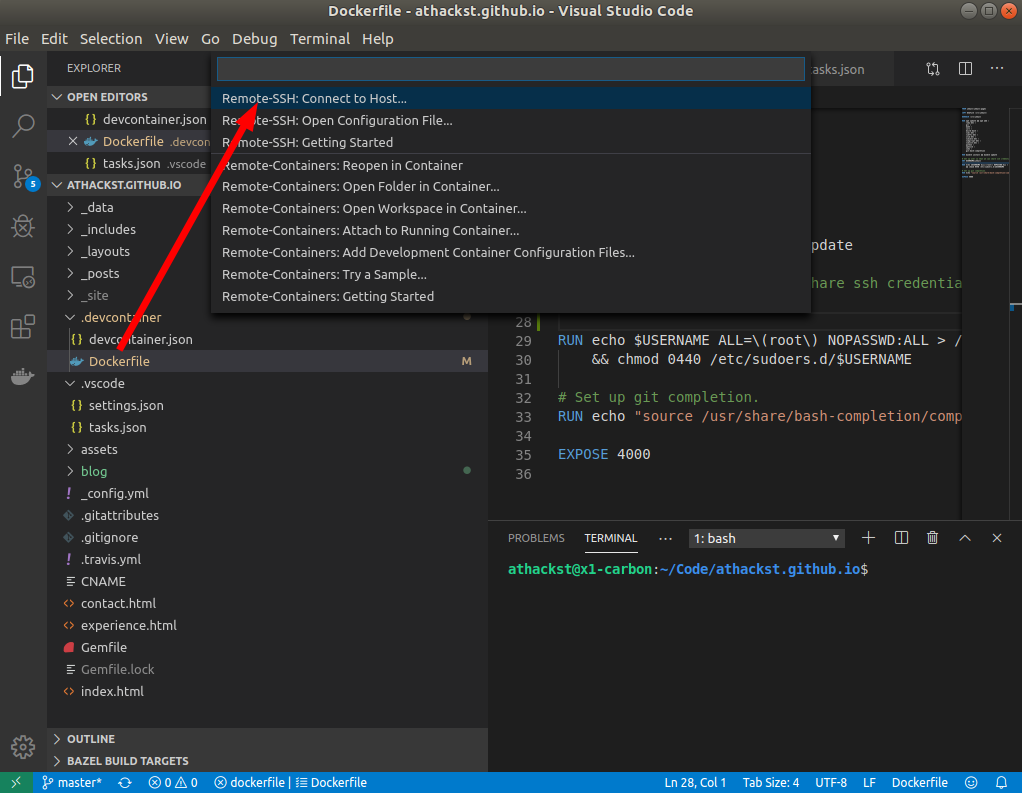Open Gemfile in the file tree
Screen dimensions: 1022x793
[104, 648]
